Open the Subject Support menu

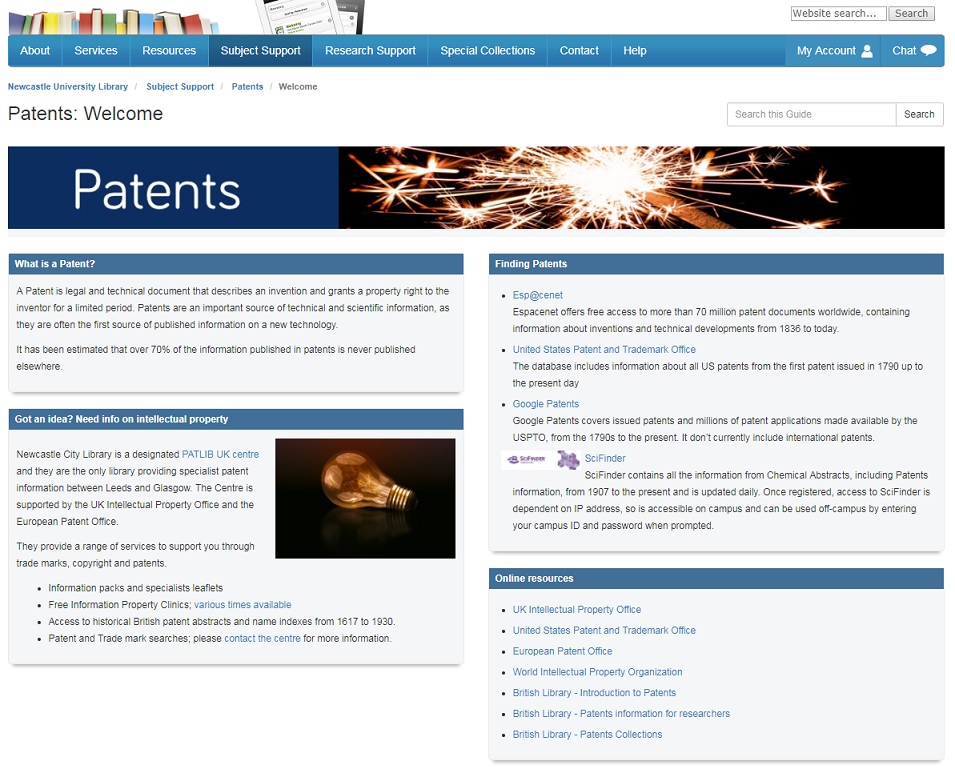point(260,51)
